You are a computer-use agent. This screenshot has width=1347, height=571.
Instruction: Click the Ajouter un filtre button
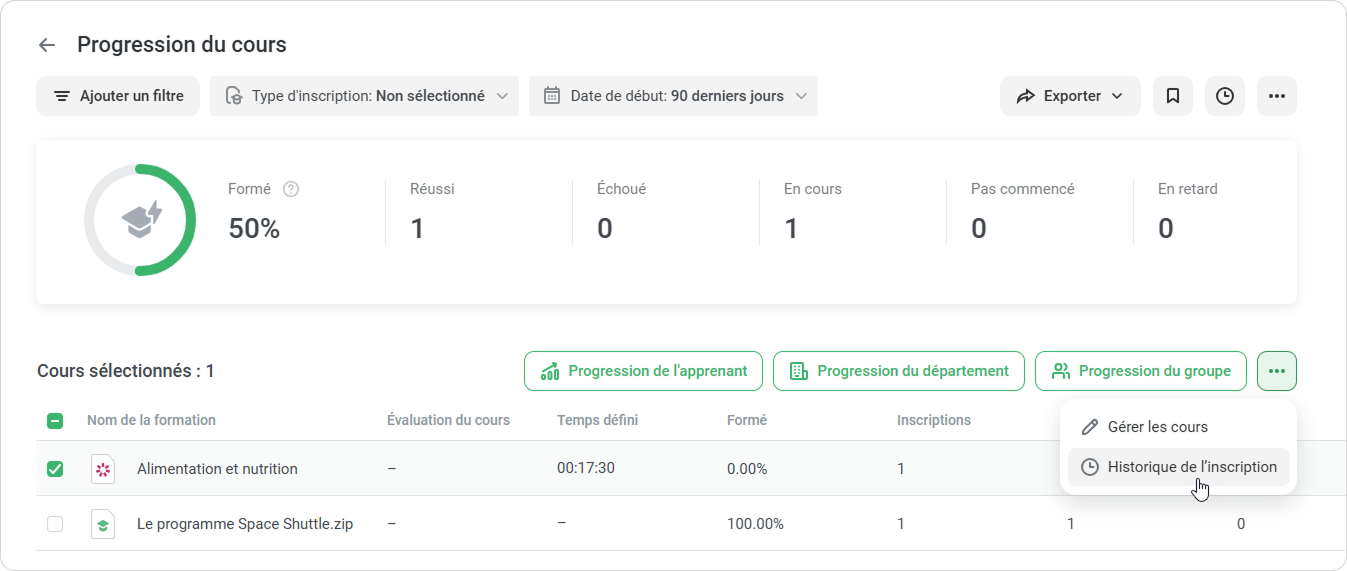point(118,96)
